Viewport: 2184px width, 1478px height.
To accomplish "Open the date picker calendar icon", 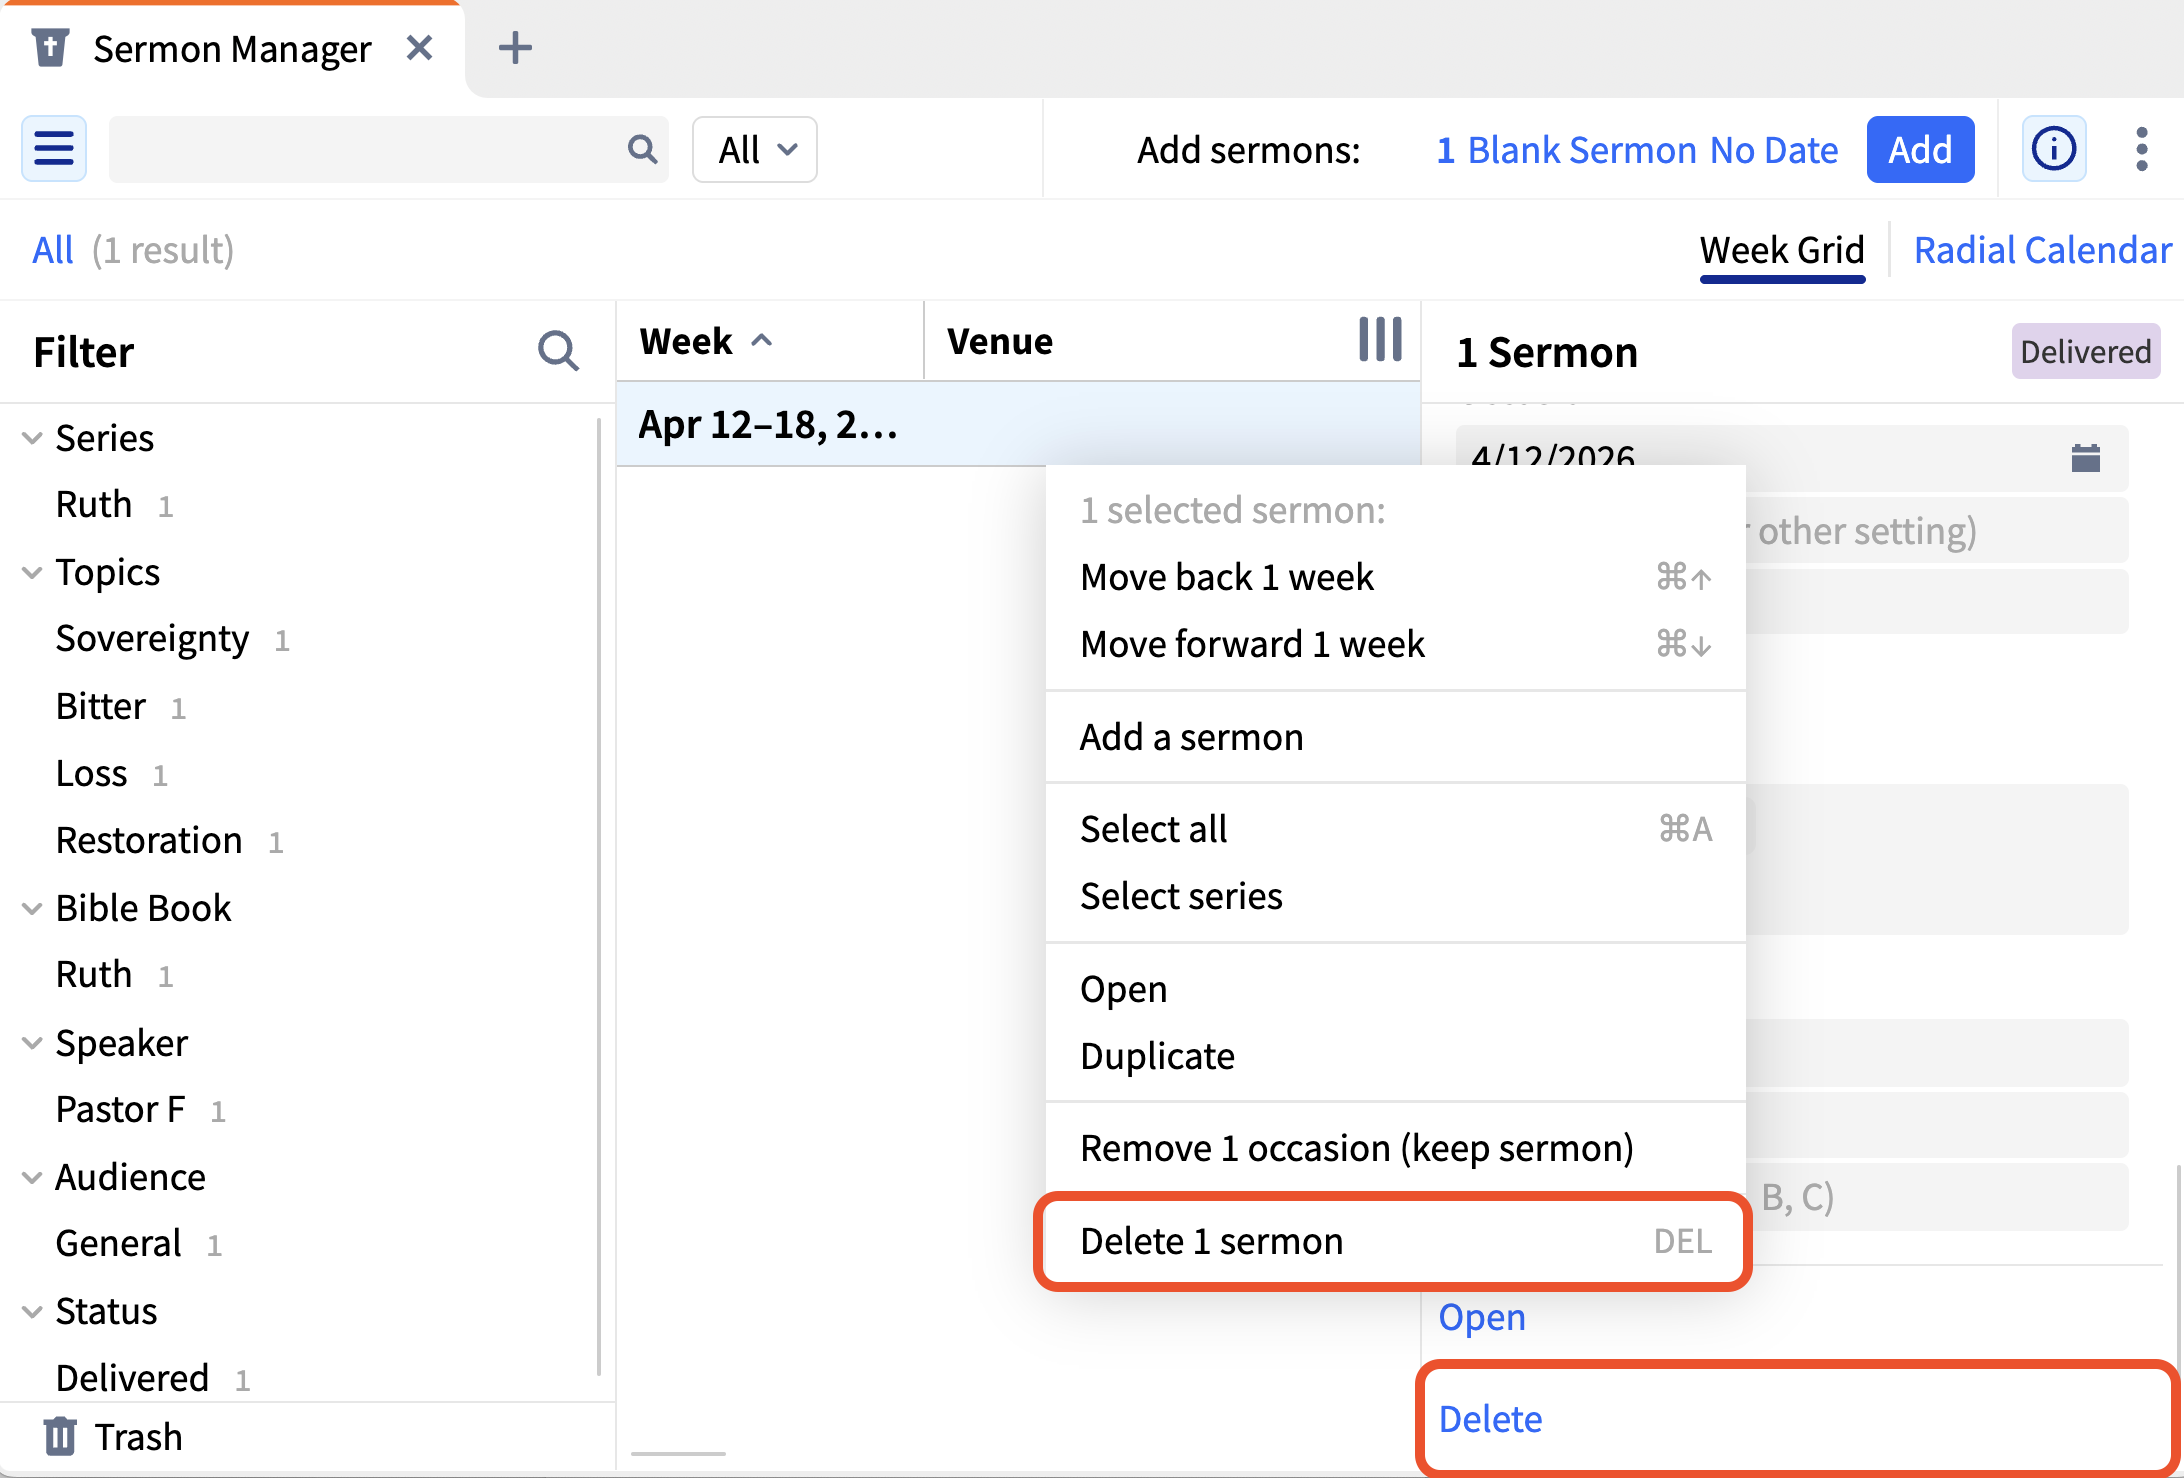I will pos(2085,458).
